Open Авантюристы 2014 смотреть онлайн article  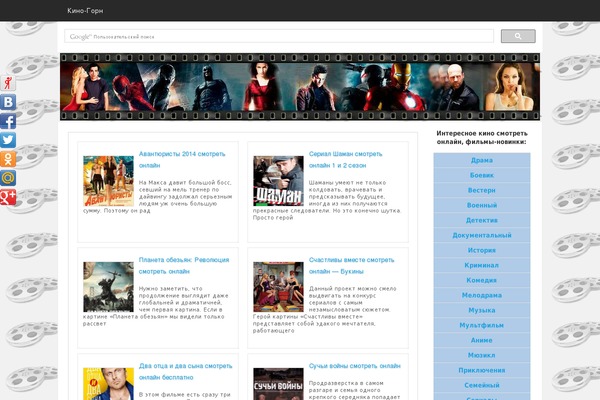click(x=182, y=160)
